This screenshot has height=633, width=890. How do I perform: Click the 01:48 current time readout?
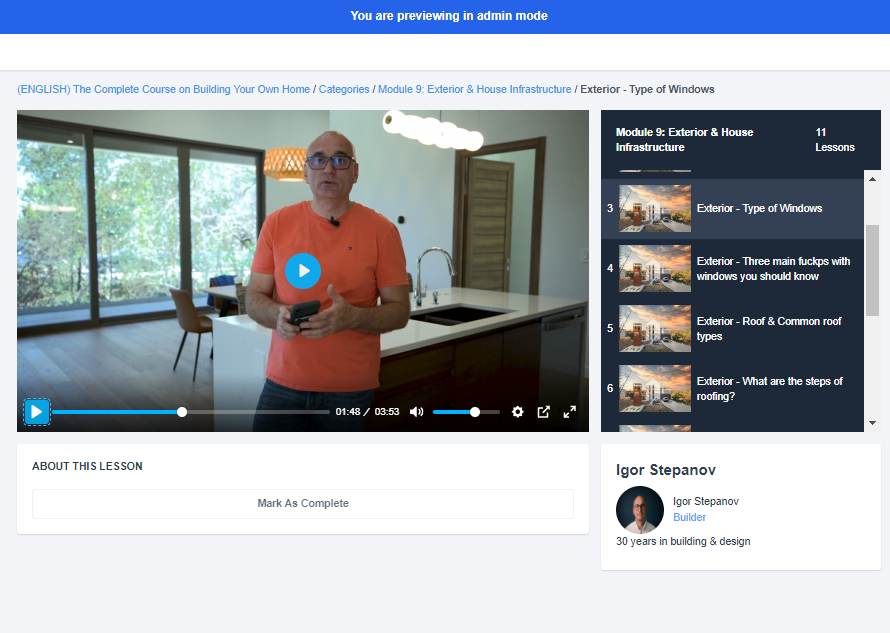click(x=347, y=412)
